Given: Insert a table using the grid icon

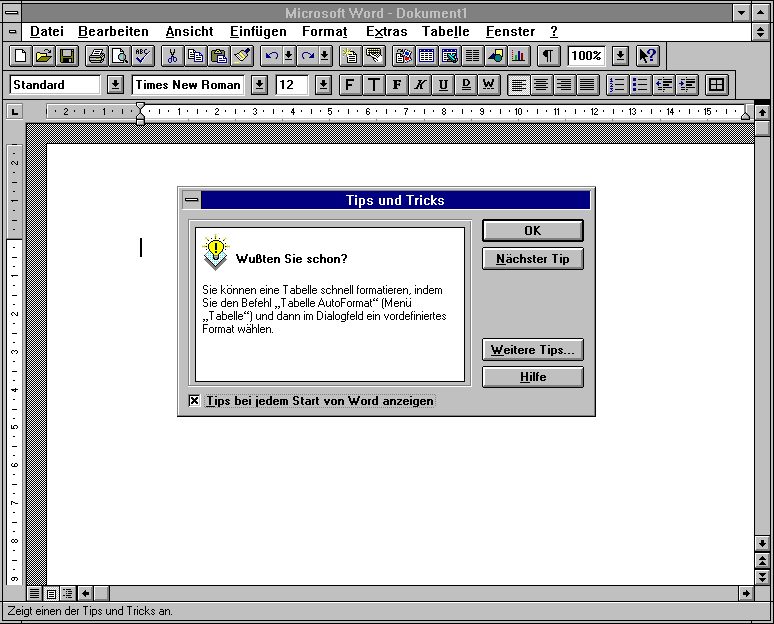Looking at the screenshot, I should click(426, 56).
